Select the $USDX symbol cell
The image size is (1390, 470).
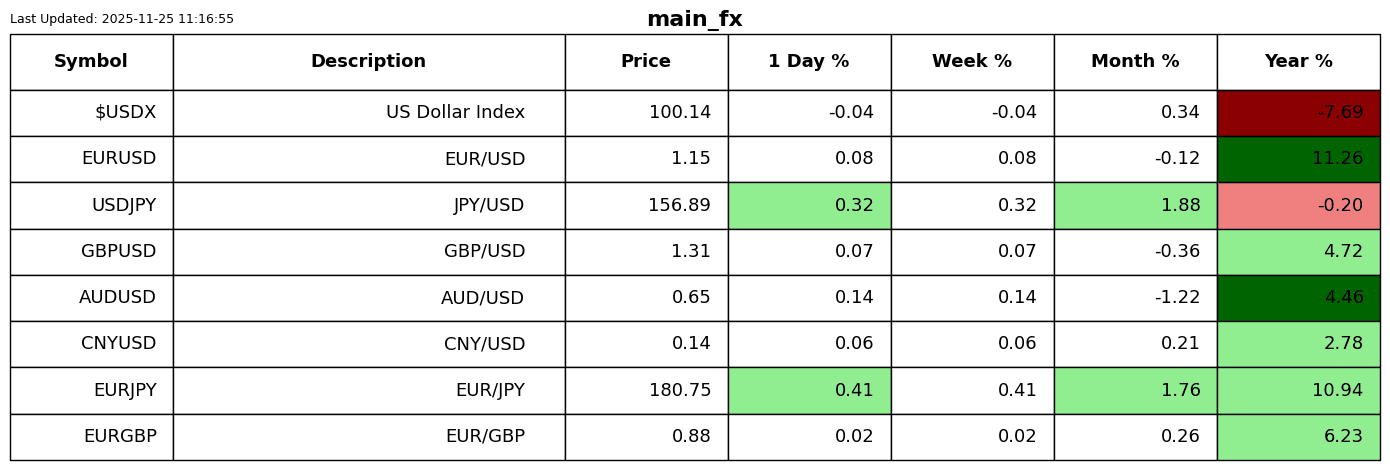click(91, 113)
